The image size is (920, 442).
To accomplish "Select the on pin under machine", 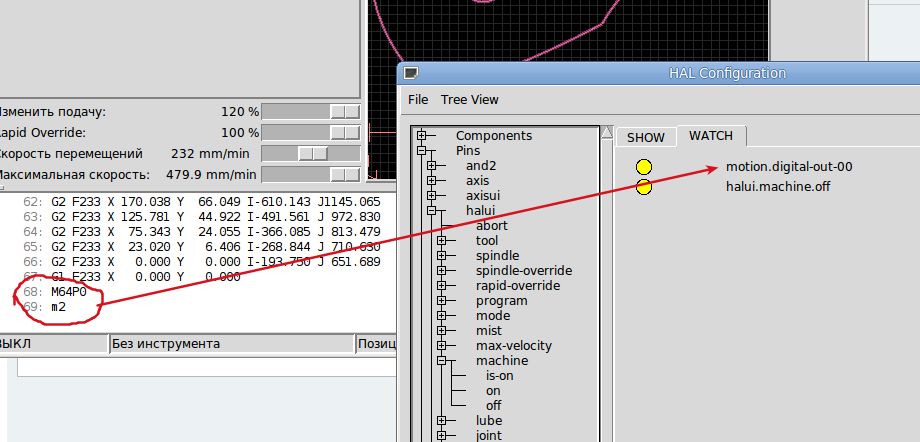I will point(493,390).
